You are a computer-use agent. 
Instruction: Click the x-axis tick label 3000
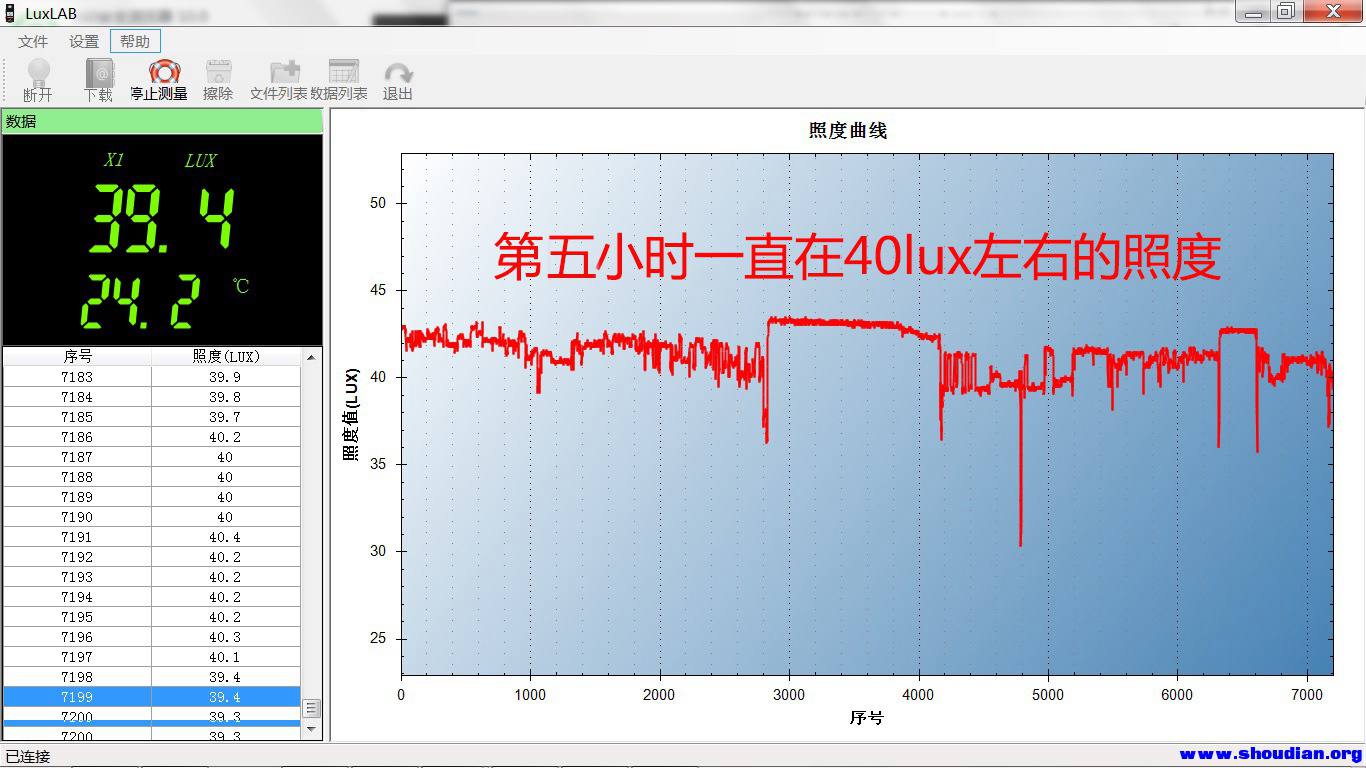point(789,695)
